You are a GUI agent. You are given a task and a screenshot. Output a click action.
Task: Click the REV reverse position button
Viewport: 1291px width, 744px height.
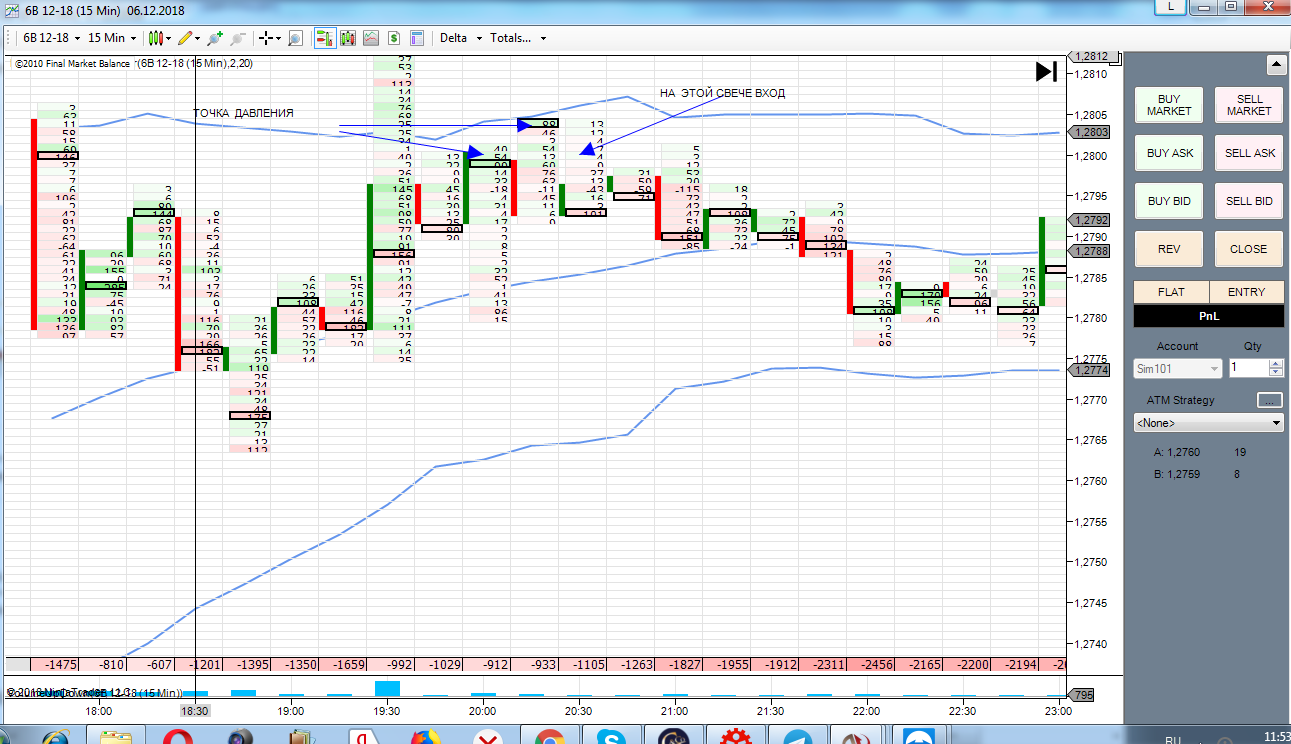(1169, 249)
